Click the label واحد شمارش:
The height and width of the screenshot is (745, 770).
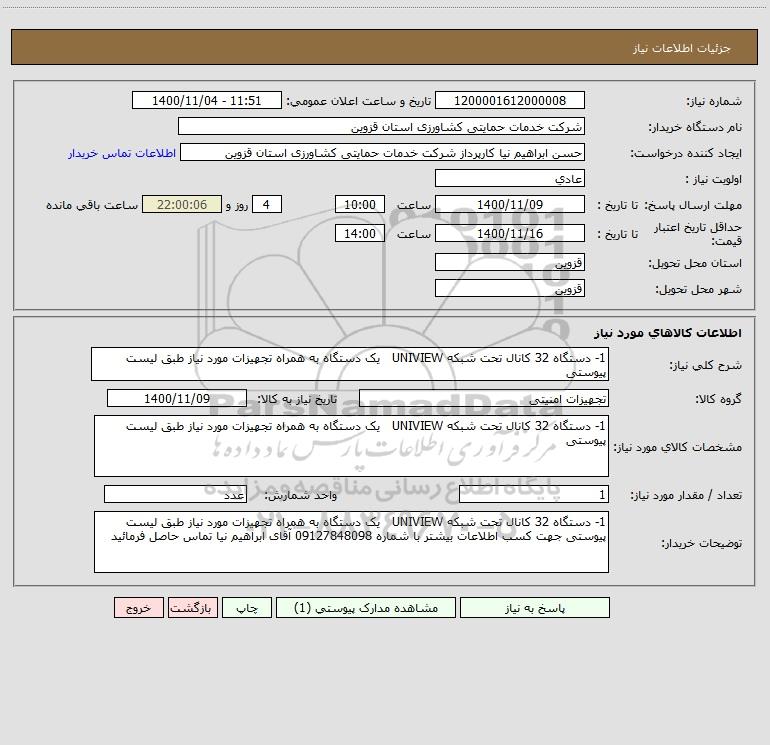(x=301, y=495)
